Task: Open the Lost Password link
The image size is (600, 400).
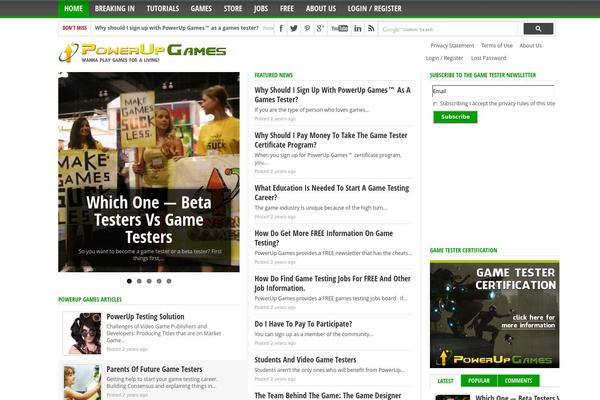Action: pyautogui.click(x=489, y=58)
